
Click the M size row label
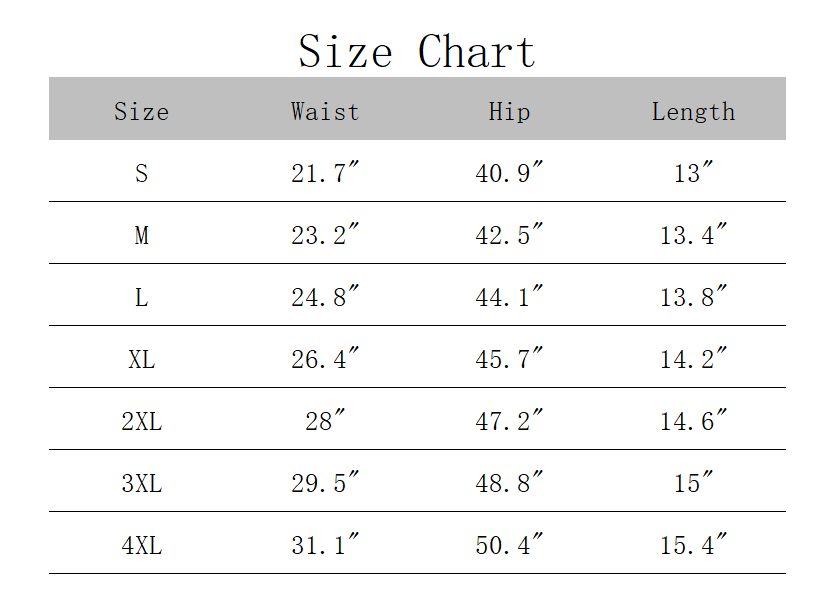click(x=141, y=235)
